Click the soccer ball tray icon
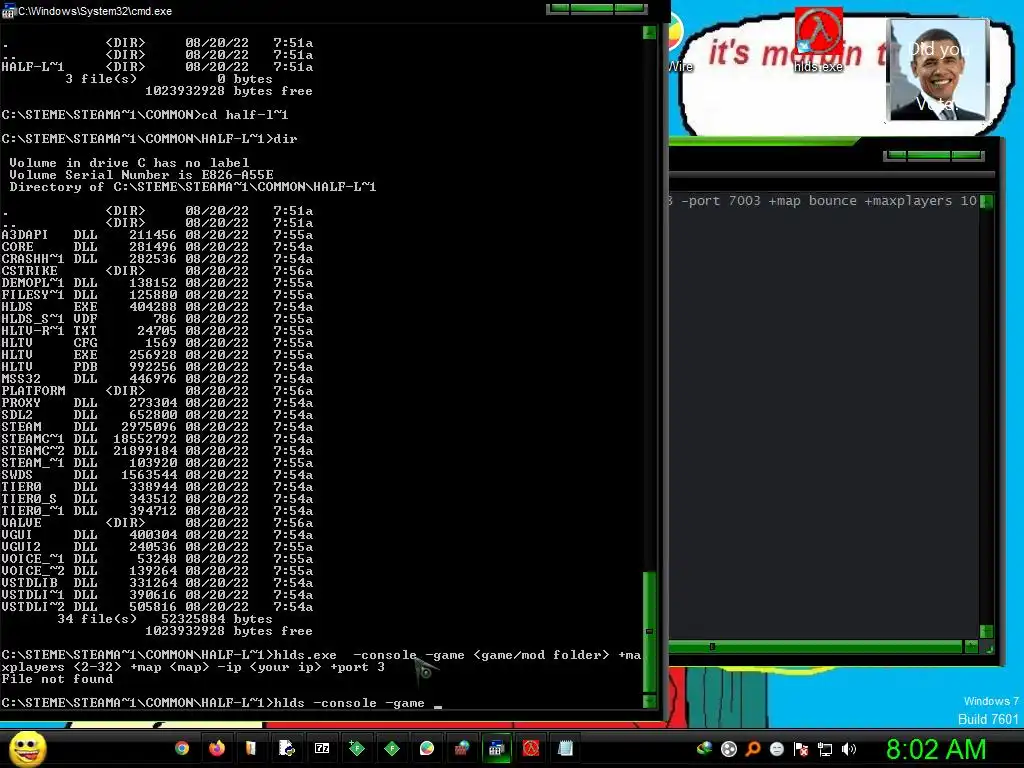The height and width of the screenshot is (768, 1024). click(x=729, y=749)
